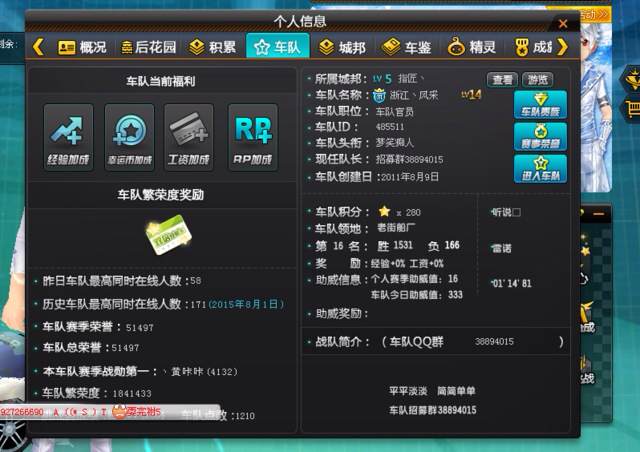Click the 车队今日助威值 333 value

click(455, 295)
